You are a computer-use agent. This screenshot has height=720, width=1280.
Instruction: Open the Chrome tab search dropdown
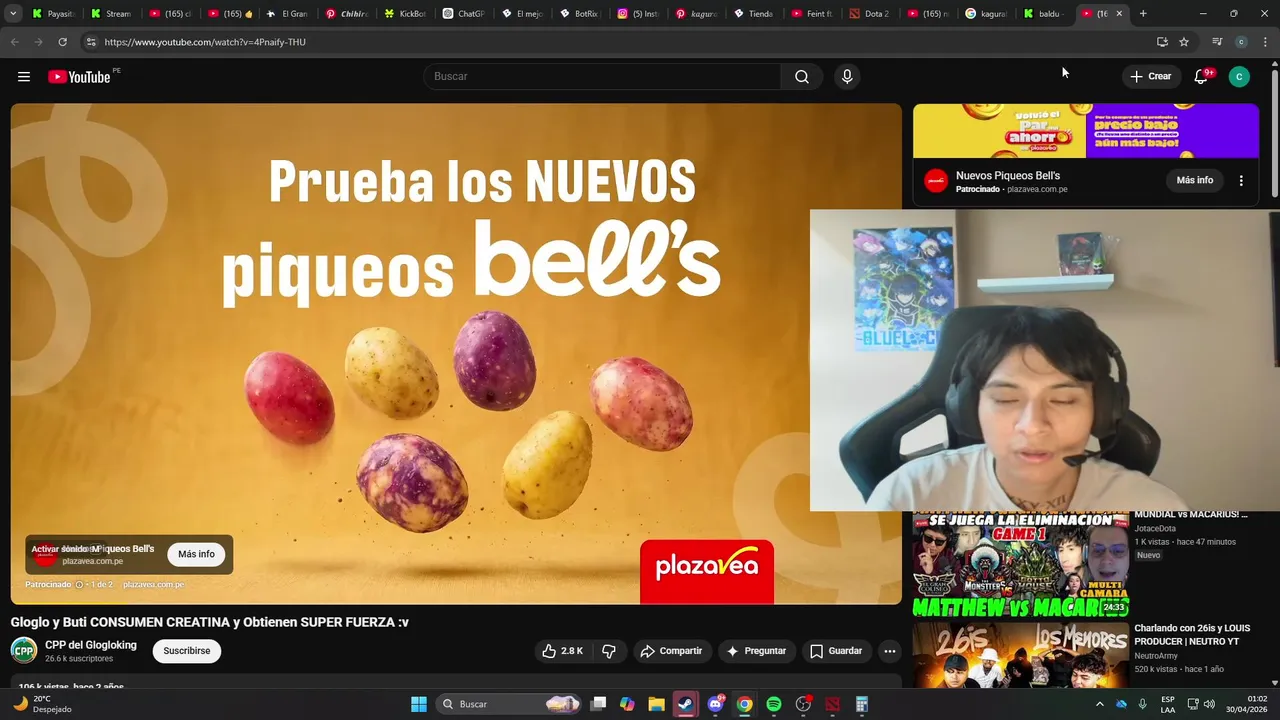click(13, 14)
